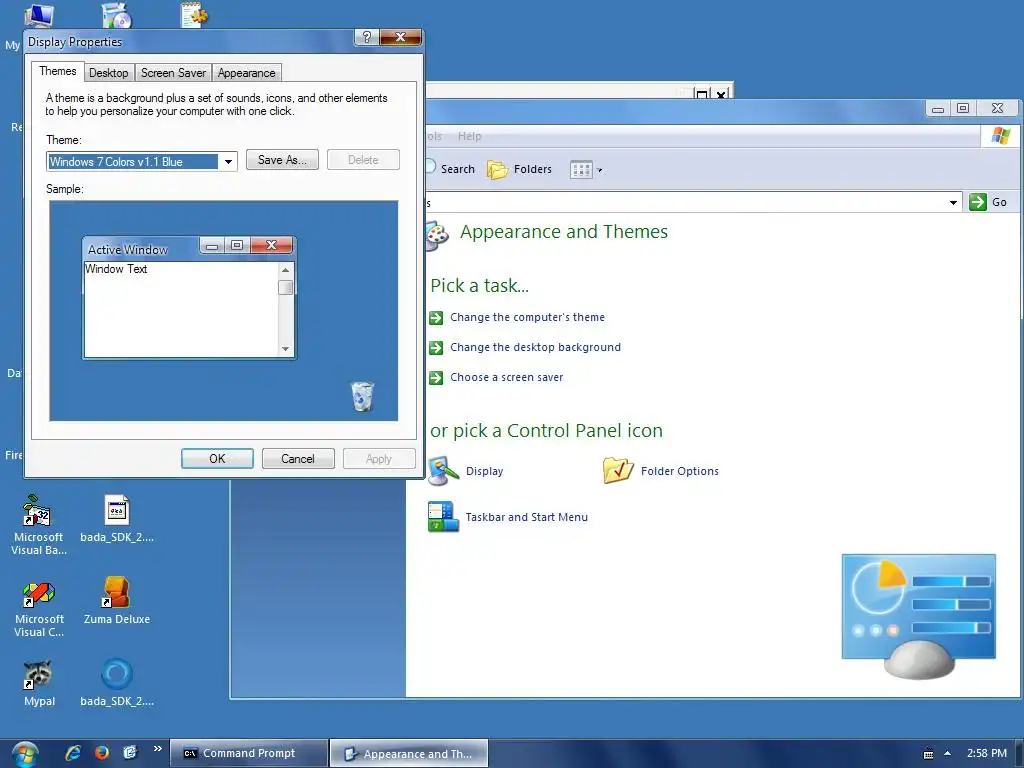The width and height of the screenshot is (1024, 768).
Task: Launch Internet Explorer from Quick Launch
Action: click(x=73, y=753)
